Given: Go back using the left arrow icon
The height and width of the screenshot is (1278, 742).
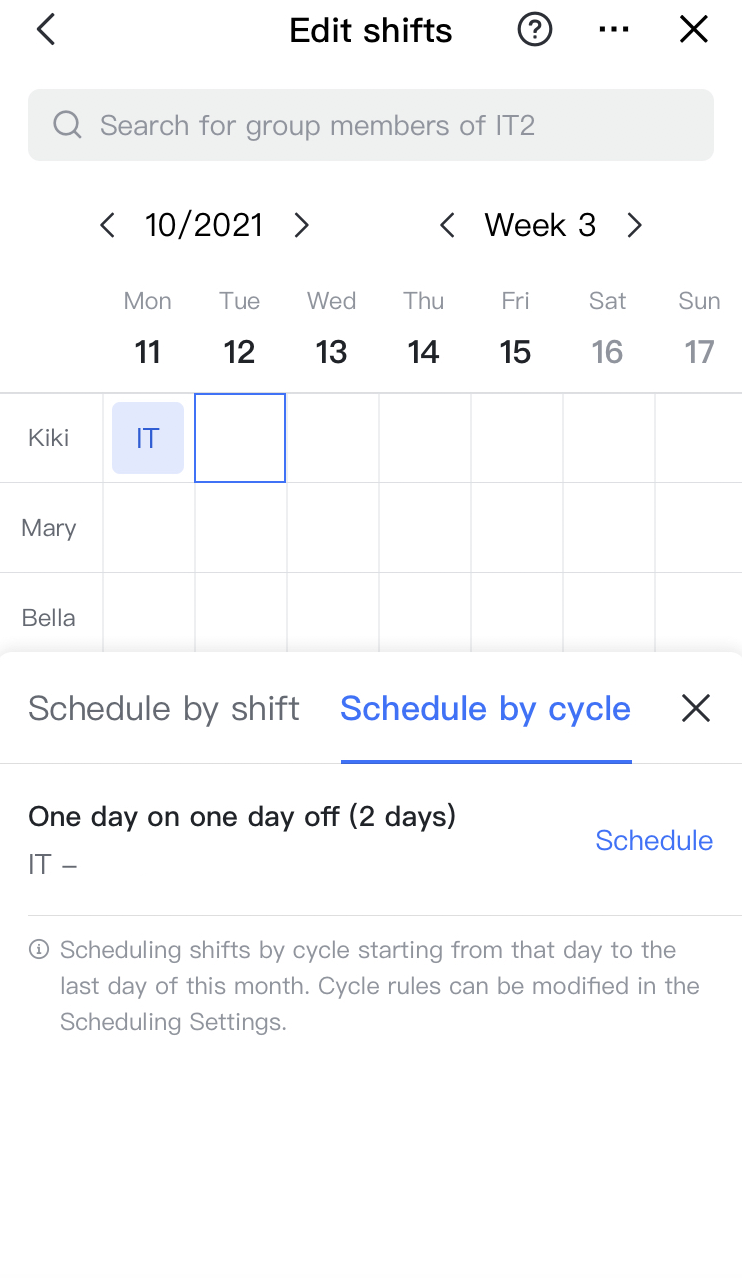Looking at the screenshot, I should click(46, 30).
